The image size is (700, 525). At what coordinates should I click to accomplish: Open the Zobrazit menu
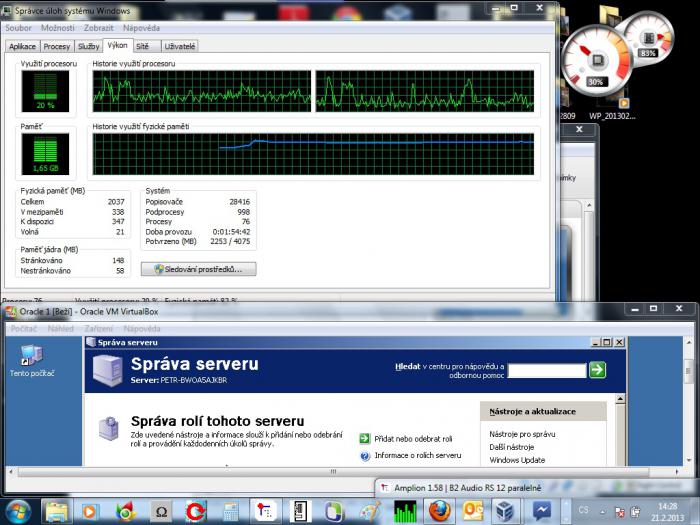point(98,28)
